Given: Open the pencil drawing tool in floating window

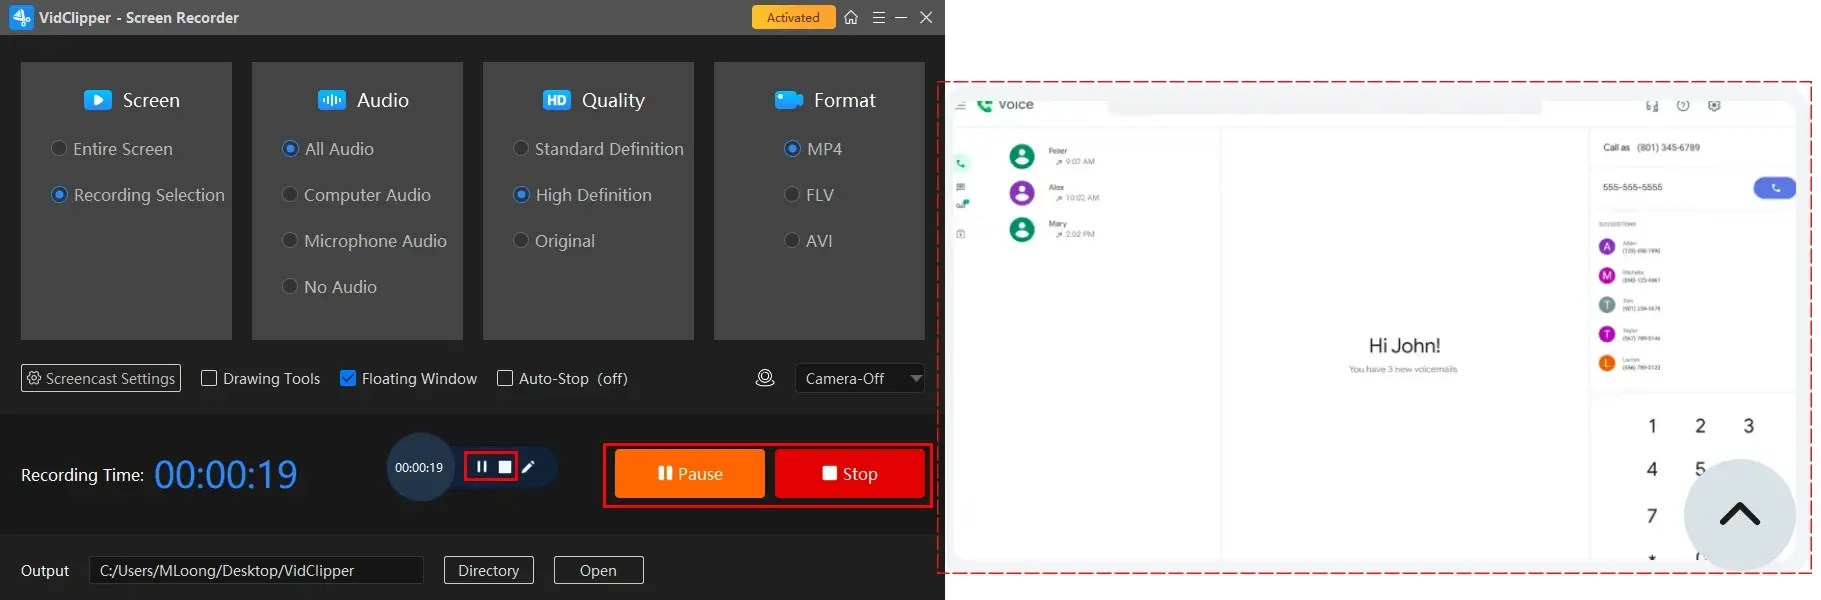Looking at the screenshot, I should click(529, 466).
